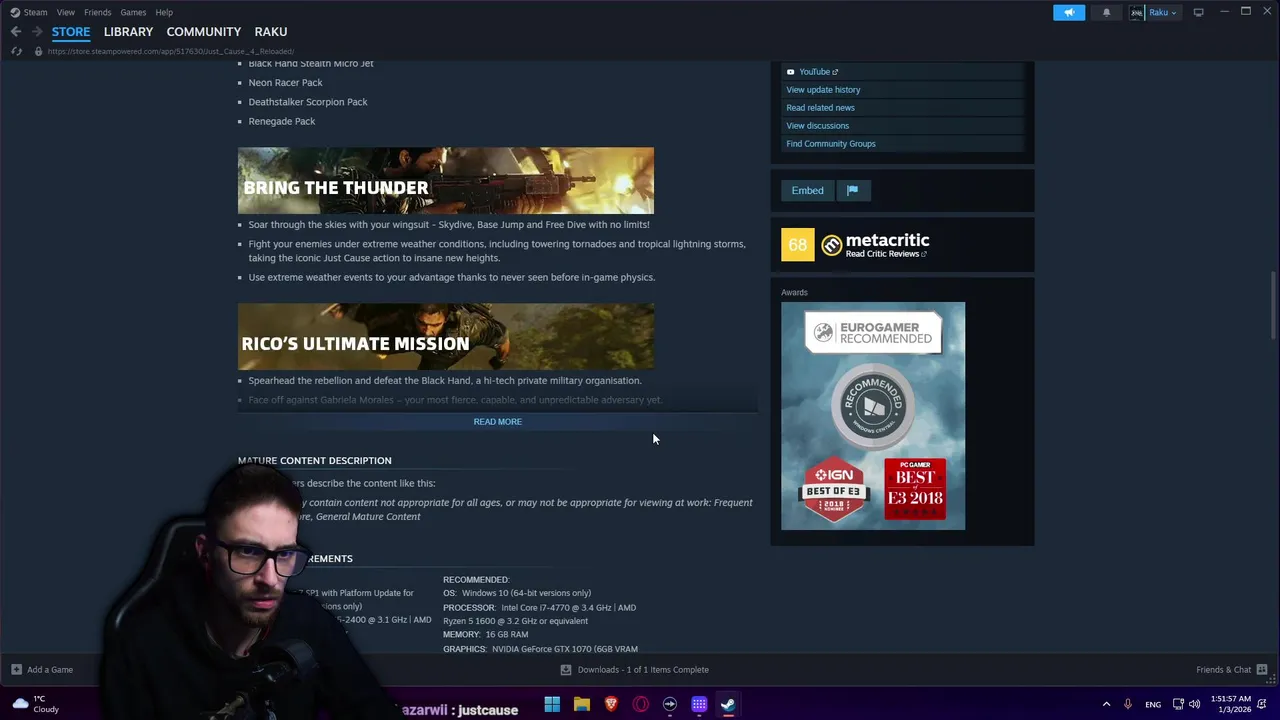Viewport: 1280px width, 720px height.
Task: Click View update history link
Action: [823, 90]
